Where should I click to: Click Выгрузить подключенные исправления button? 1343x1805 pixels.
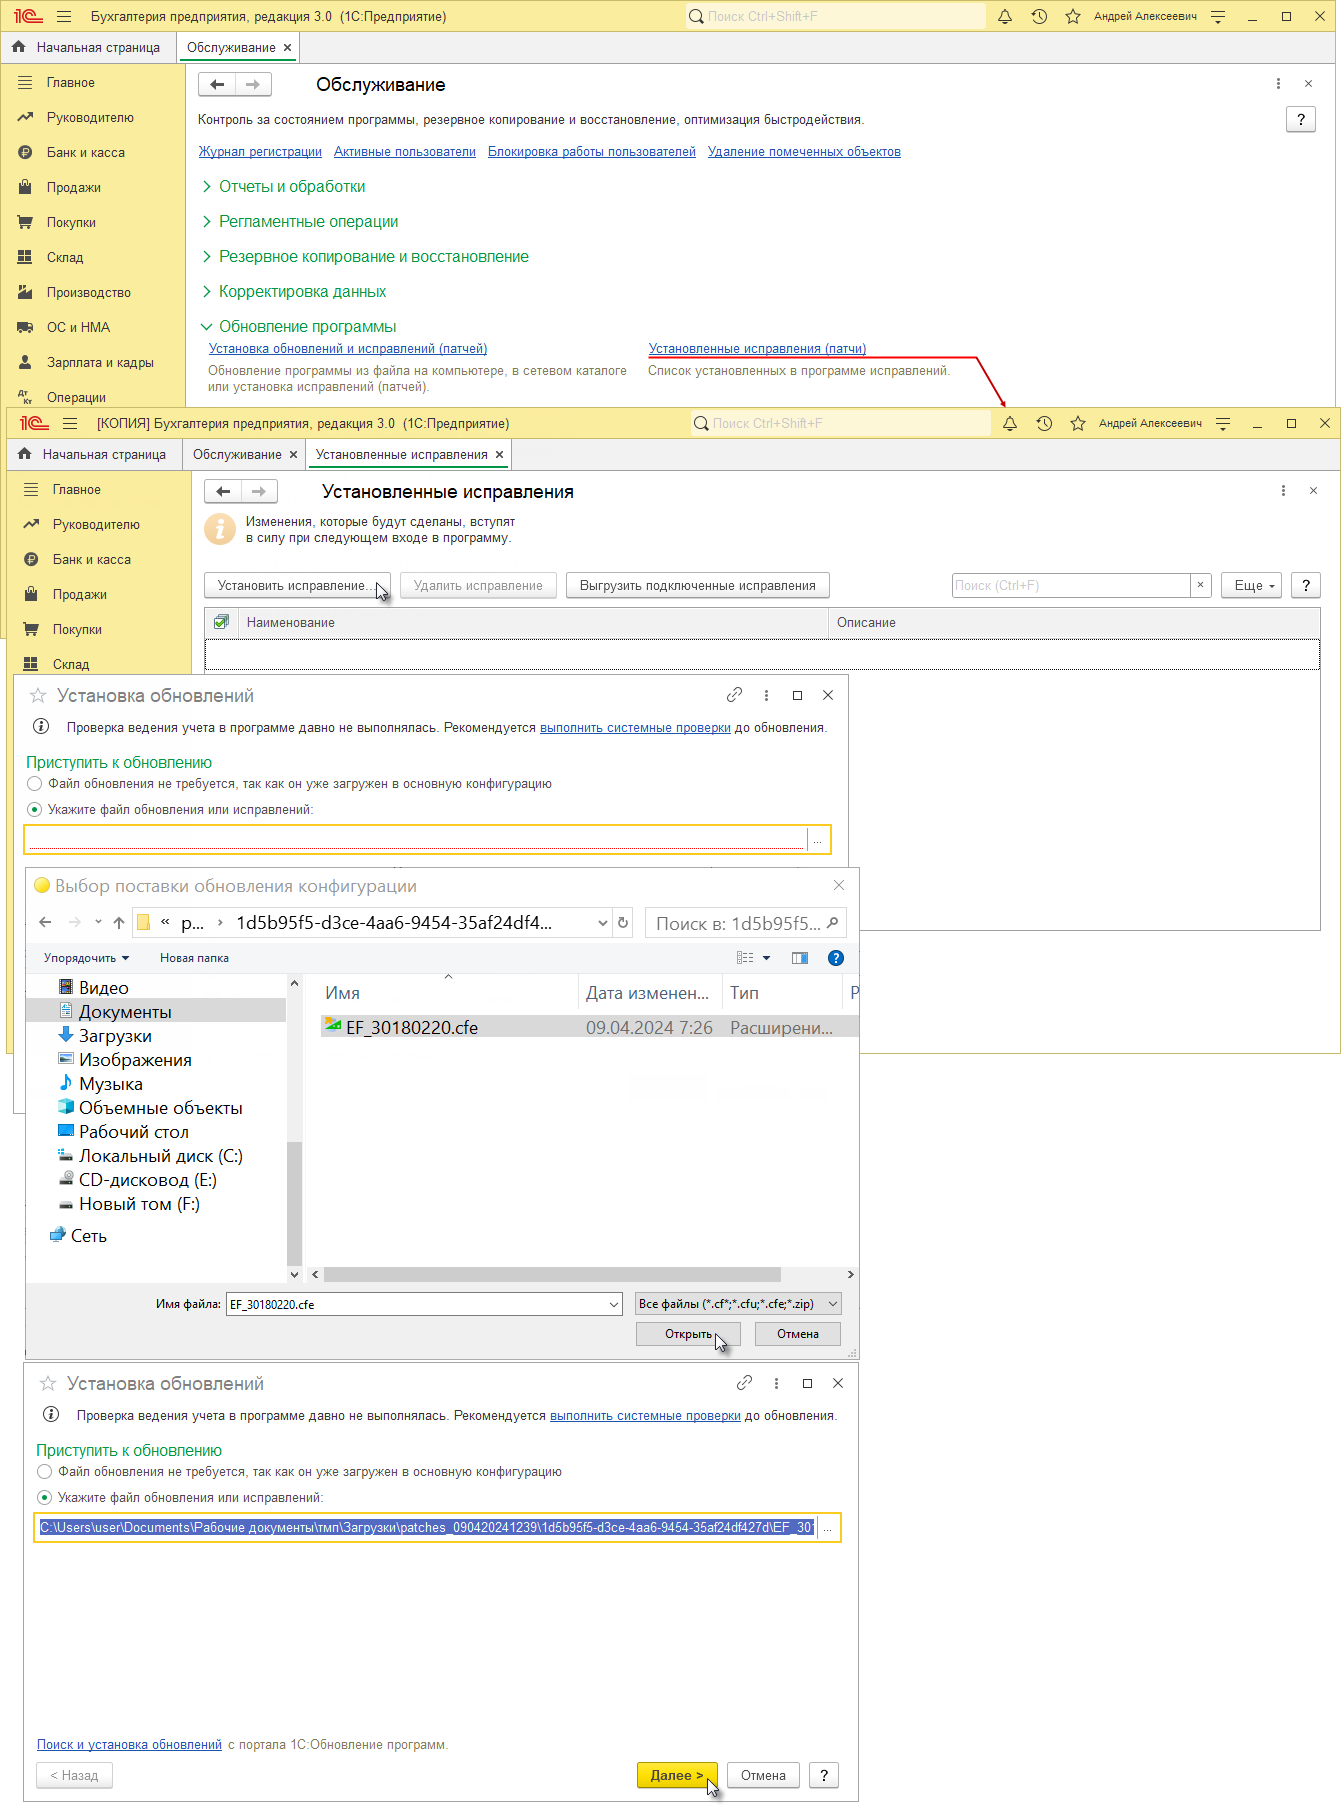click(x=698, y=585)
